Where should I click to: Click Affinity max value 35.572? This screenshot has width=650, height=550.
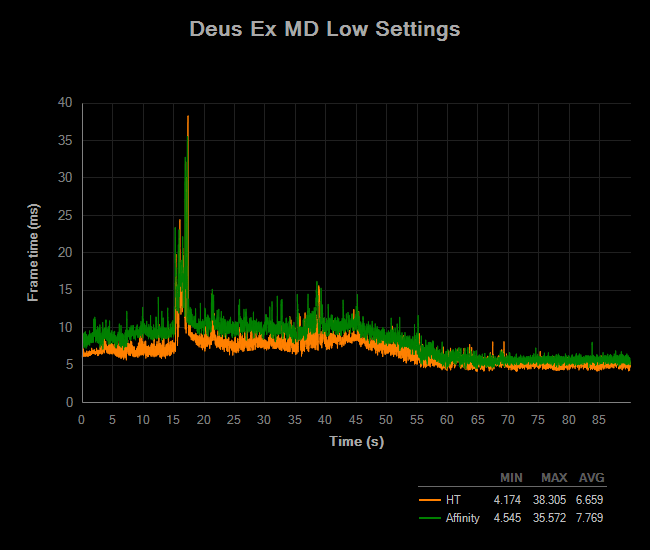coord(549,518)
